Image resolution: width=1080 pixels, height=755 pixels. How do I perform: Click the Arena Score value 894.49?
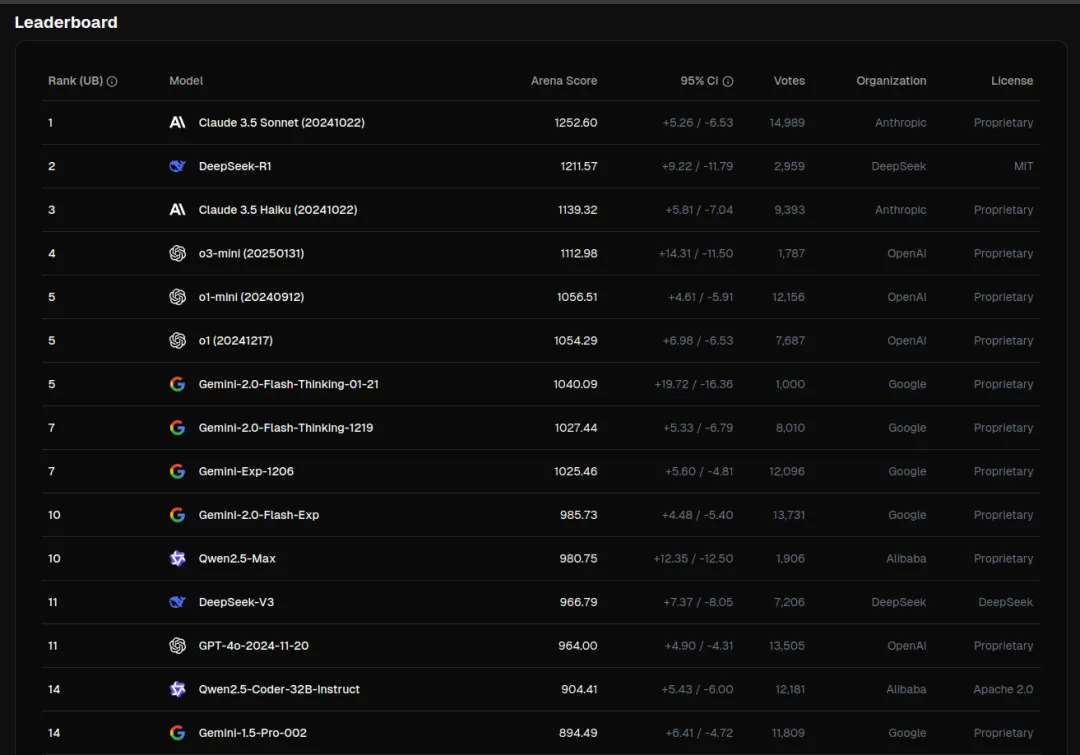point(578,733)
